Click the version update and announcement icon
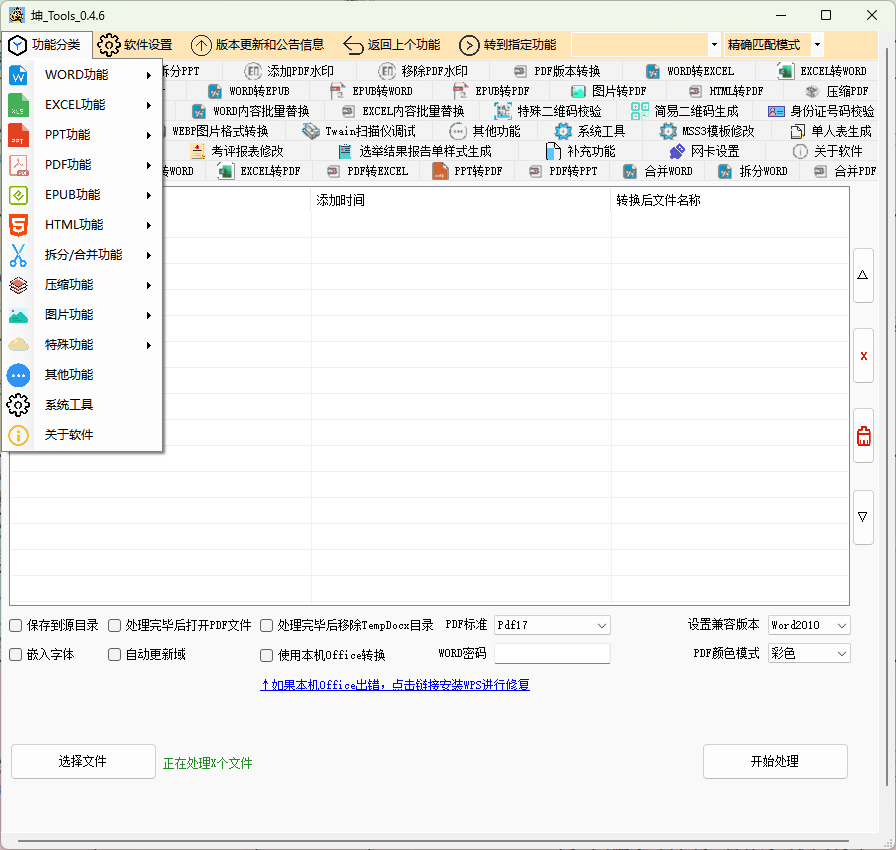This screenshot has width=896, height=850. click(201, 45)
